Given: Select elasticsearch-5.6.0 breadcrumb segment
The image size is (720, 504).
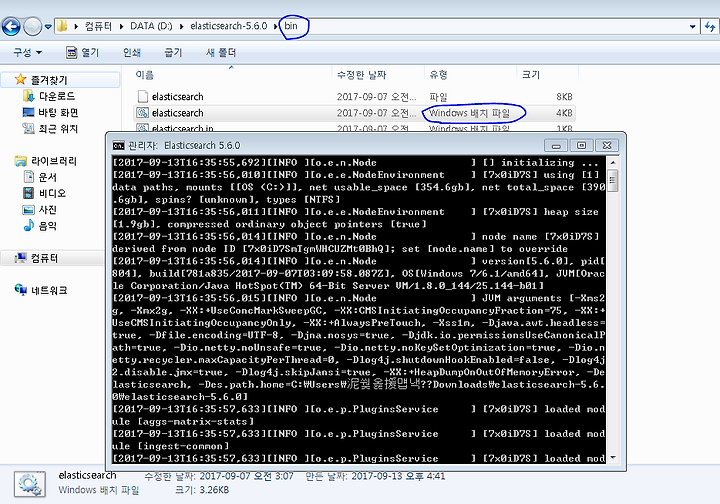Looking at the screenshot, I should click(x=229, y=26).
